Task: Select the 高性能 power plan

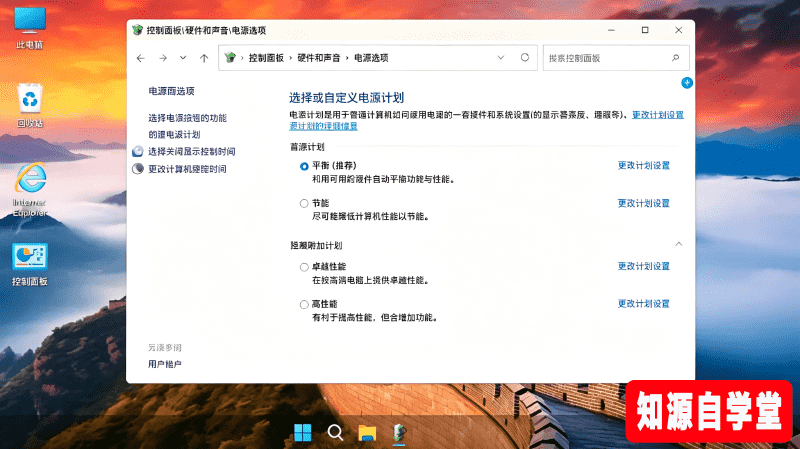Action: 304,305
